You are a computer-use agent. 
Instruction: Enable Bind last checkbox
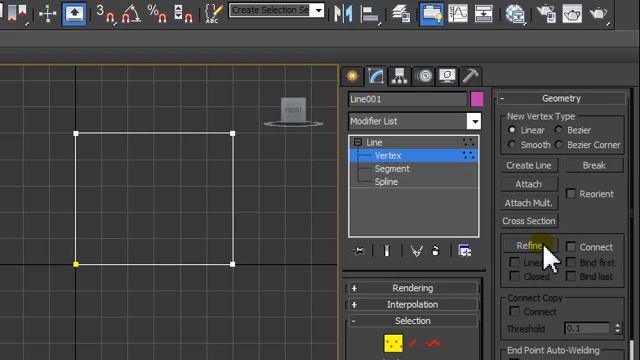coord(571,276)
